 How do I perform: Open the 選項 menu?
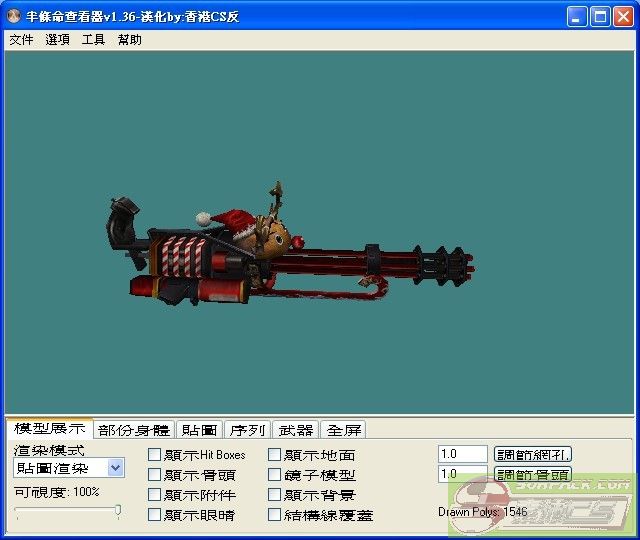(x=58, y=40)
